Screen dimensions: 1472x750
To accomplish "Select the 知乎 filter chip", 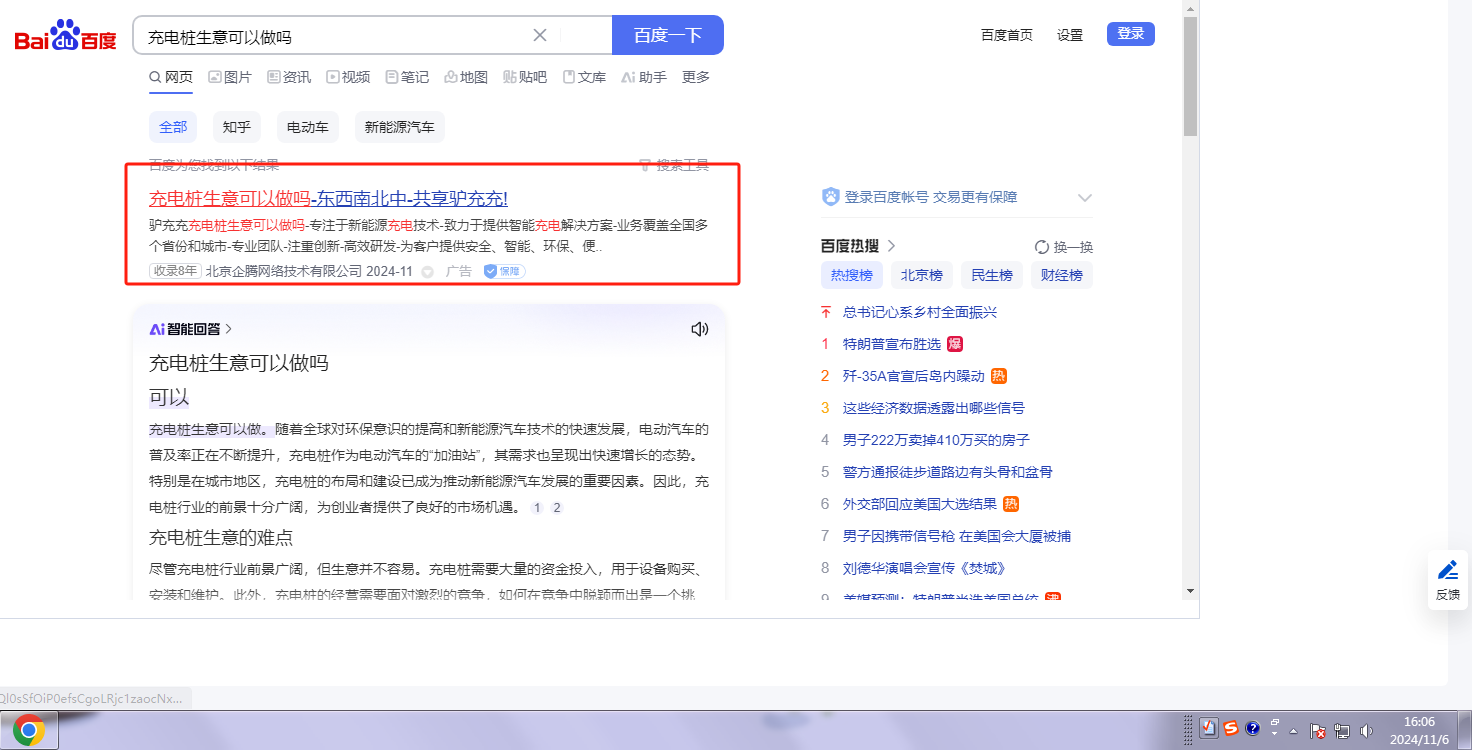I will [237, 127].
